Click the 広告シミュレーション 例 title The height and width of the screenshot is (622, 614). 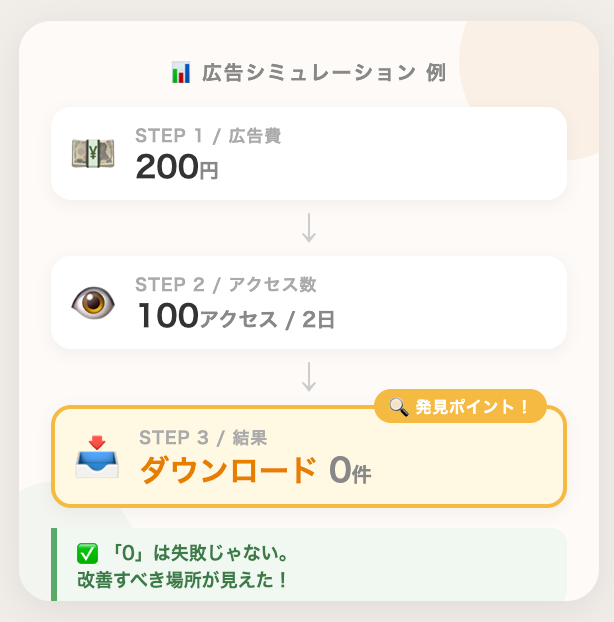tap(324, 73)
